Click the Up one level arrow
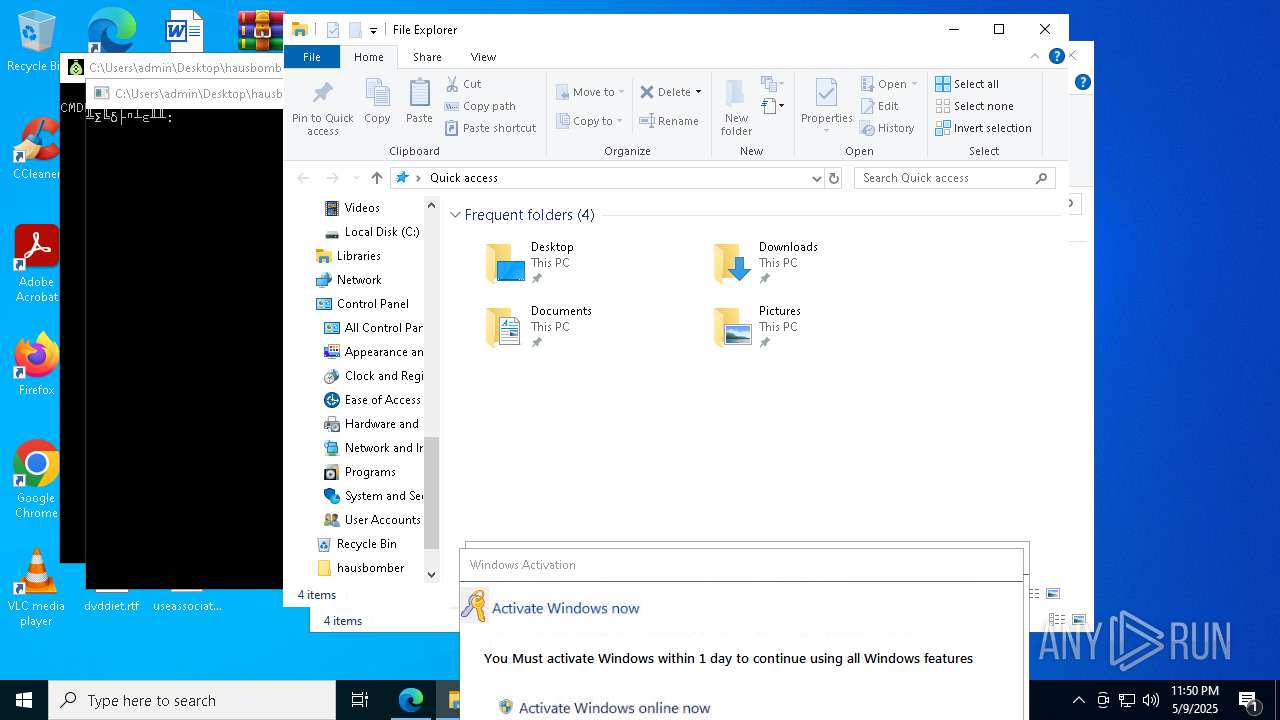 (376, 178)
